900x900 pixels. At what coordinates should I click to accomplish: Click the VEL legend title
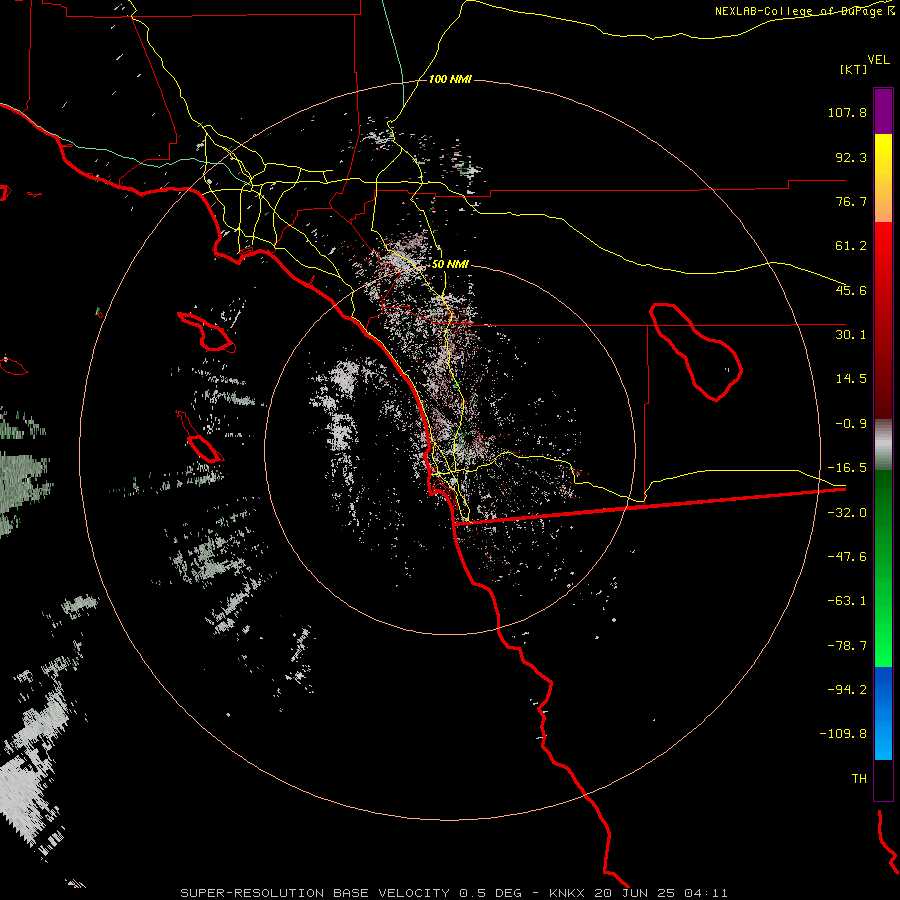(878, 60)
